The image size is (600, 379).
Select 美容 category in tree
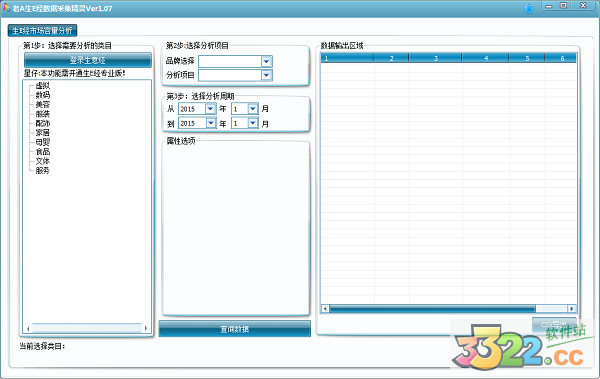tap(42, 105)
